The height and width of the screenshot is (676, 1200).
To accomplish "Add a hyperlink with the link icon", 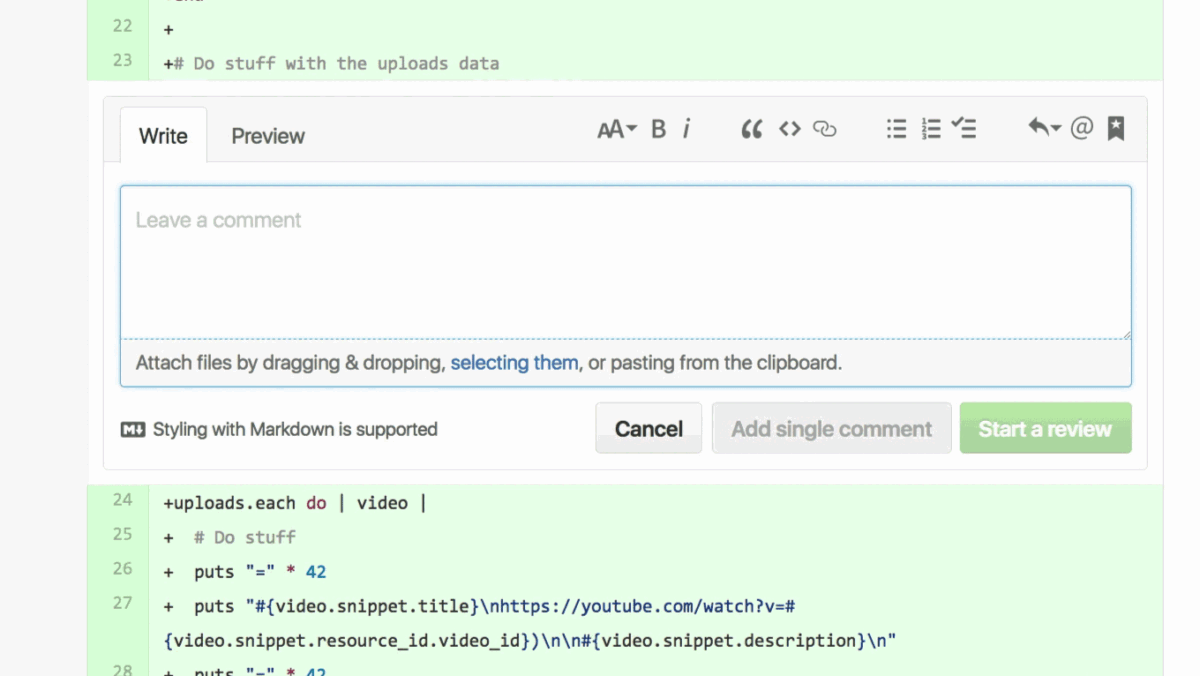I will [824, 128].
